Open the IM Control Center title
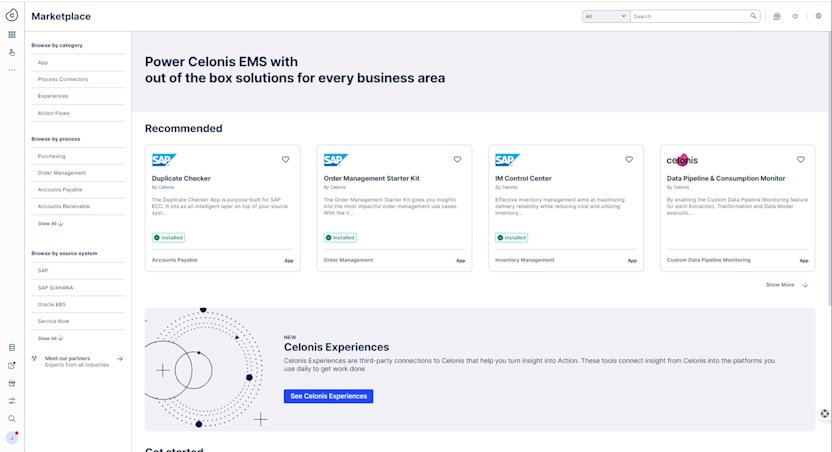The image size is (832, 452). (523, 178)
